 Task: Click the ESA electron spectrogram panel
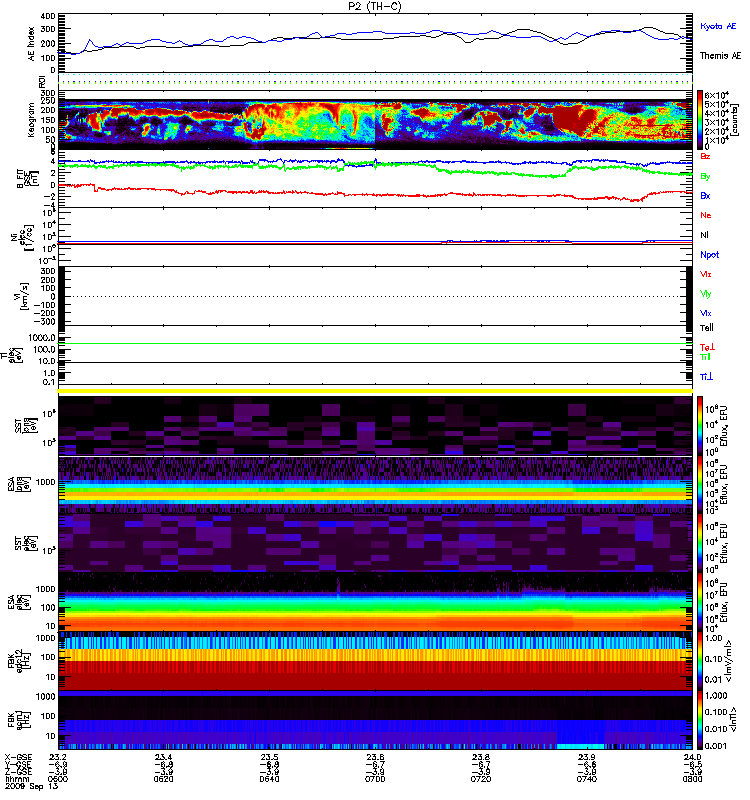[375, 602]
